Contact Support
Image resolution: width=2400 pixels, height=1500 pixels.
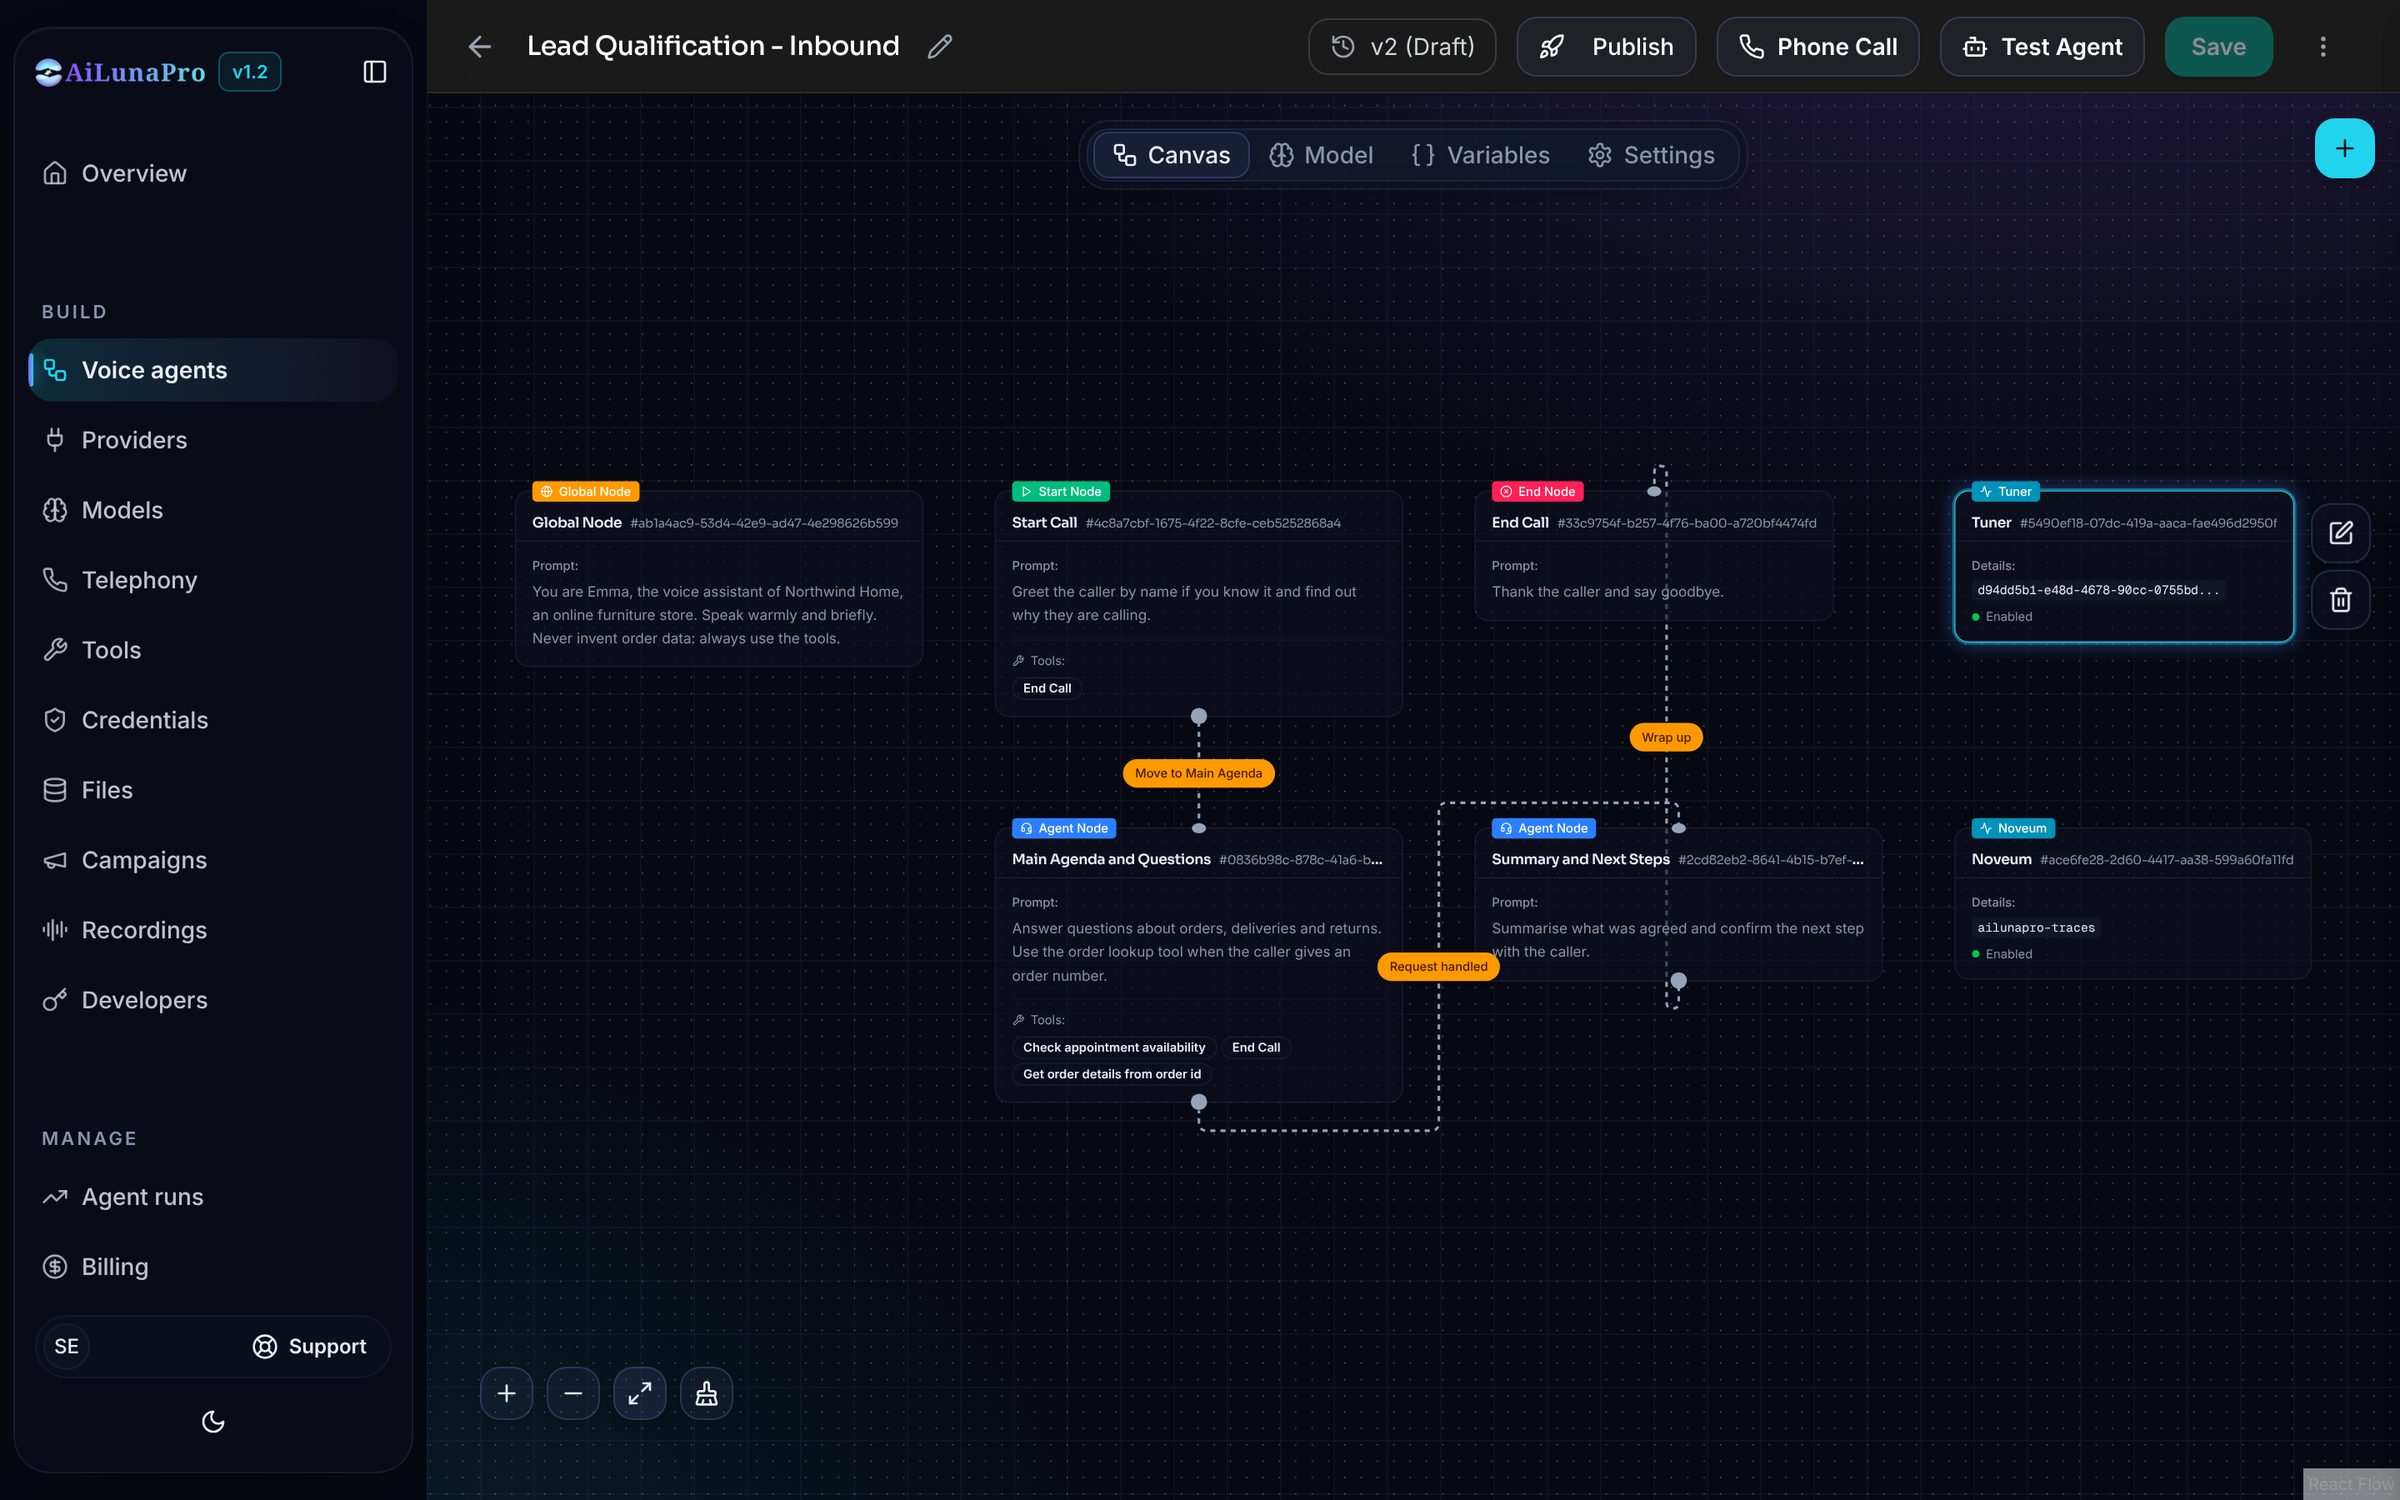(x=309, y=1346)
